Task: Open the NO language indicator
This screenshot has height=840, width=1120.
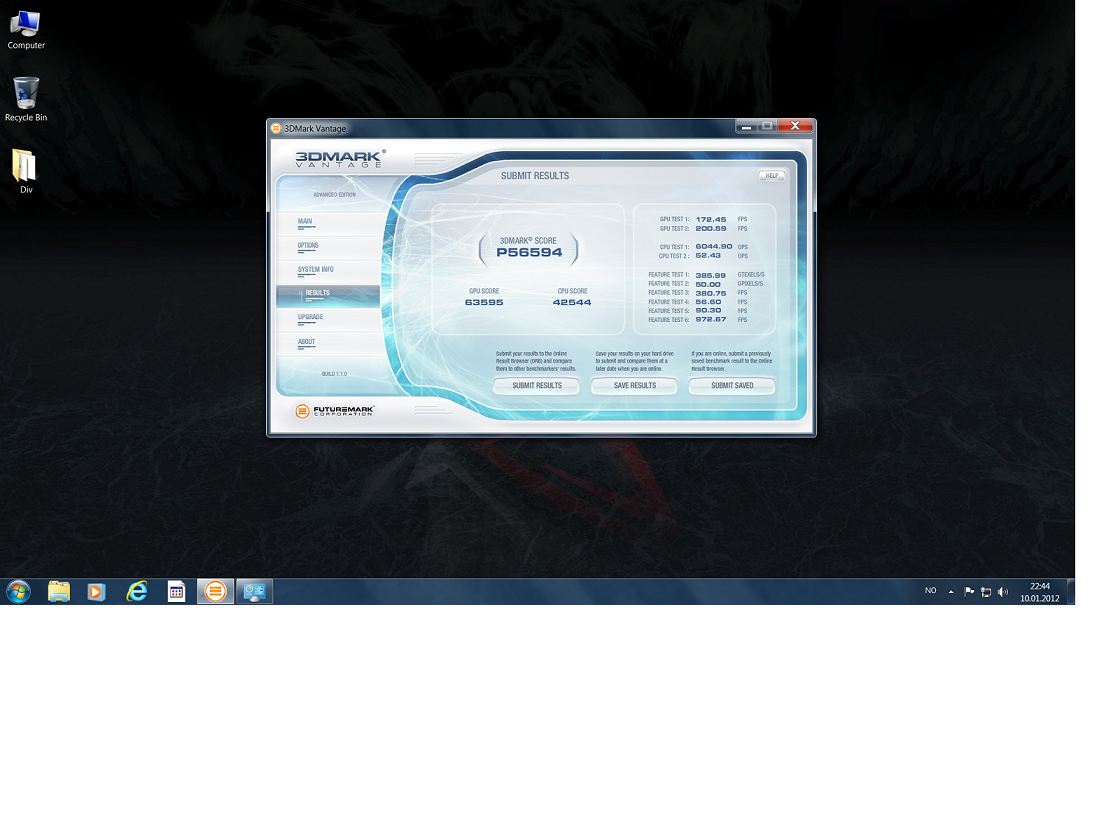Action: click(x=930, y=591)
